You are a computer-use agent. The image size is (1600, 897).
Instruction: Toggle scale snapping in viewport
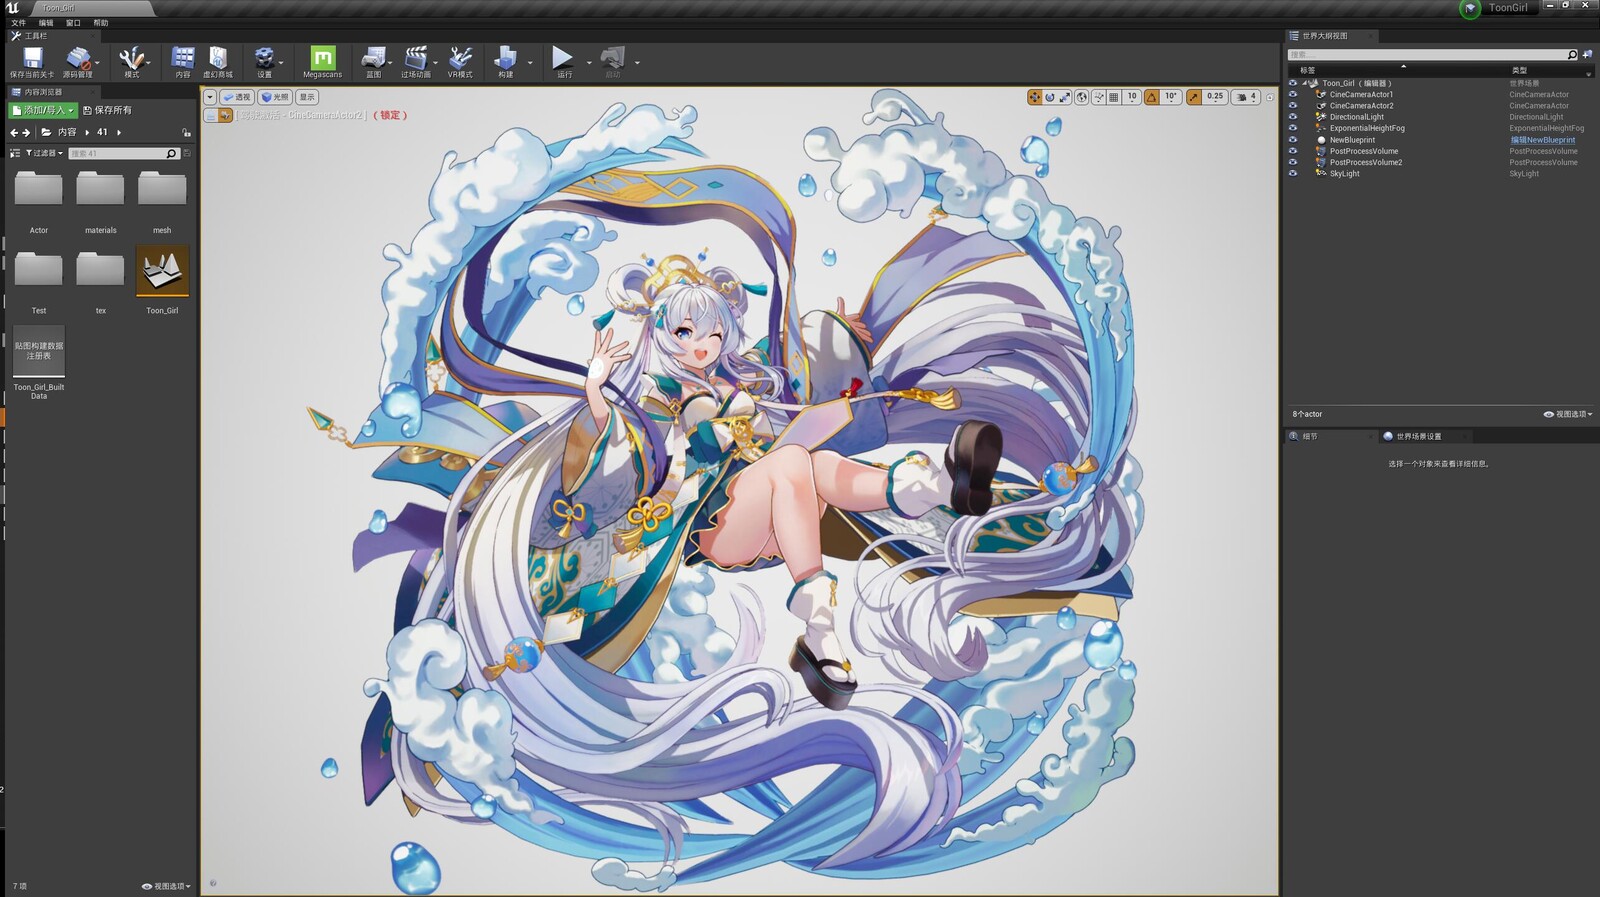pyautogui.click(x=1194, y=97)
